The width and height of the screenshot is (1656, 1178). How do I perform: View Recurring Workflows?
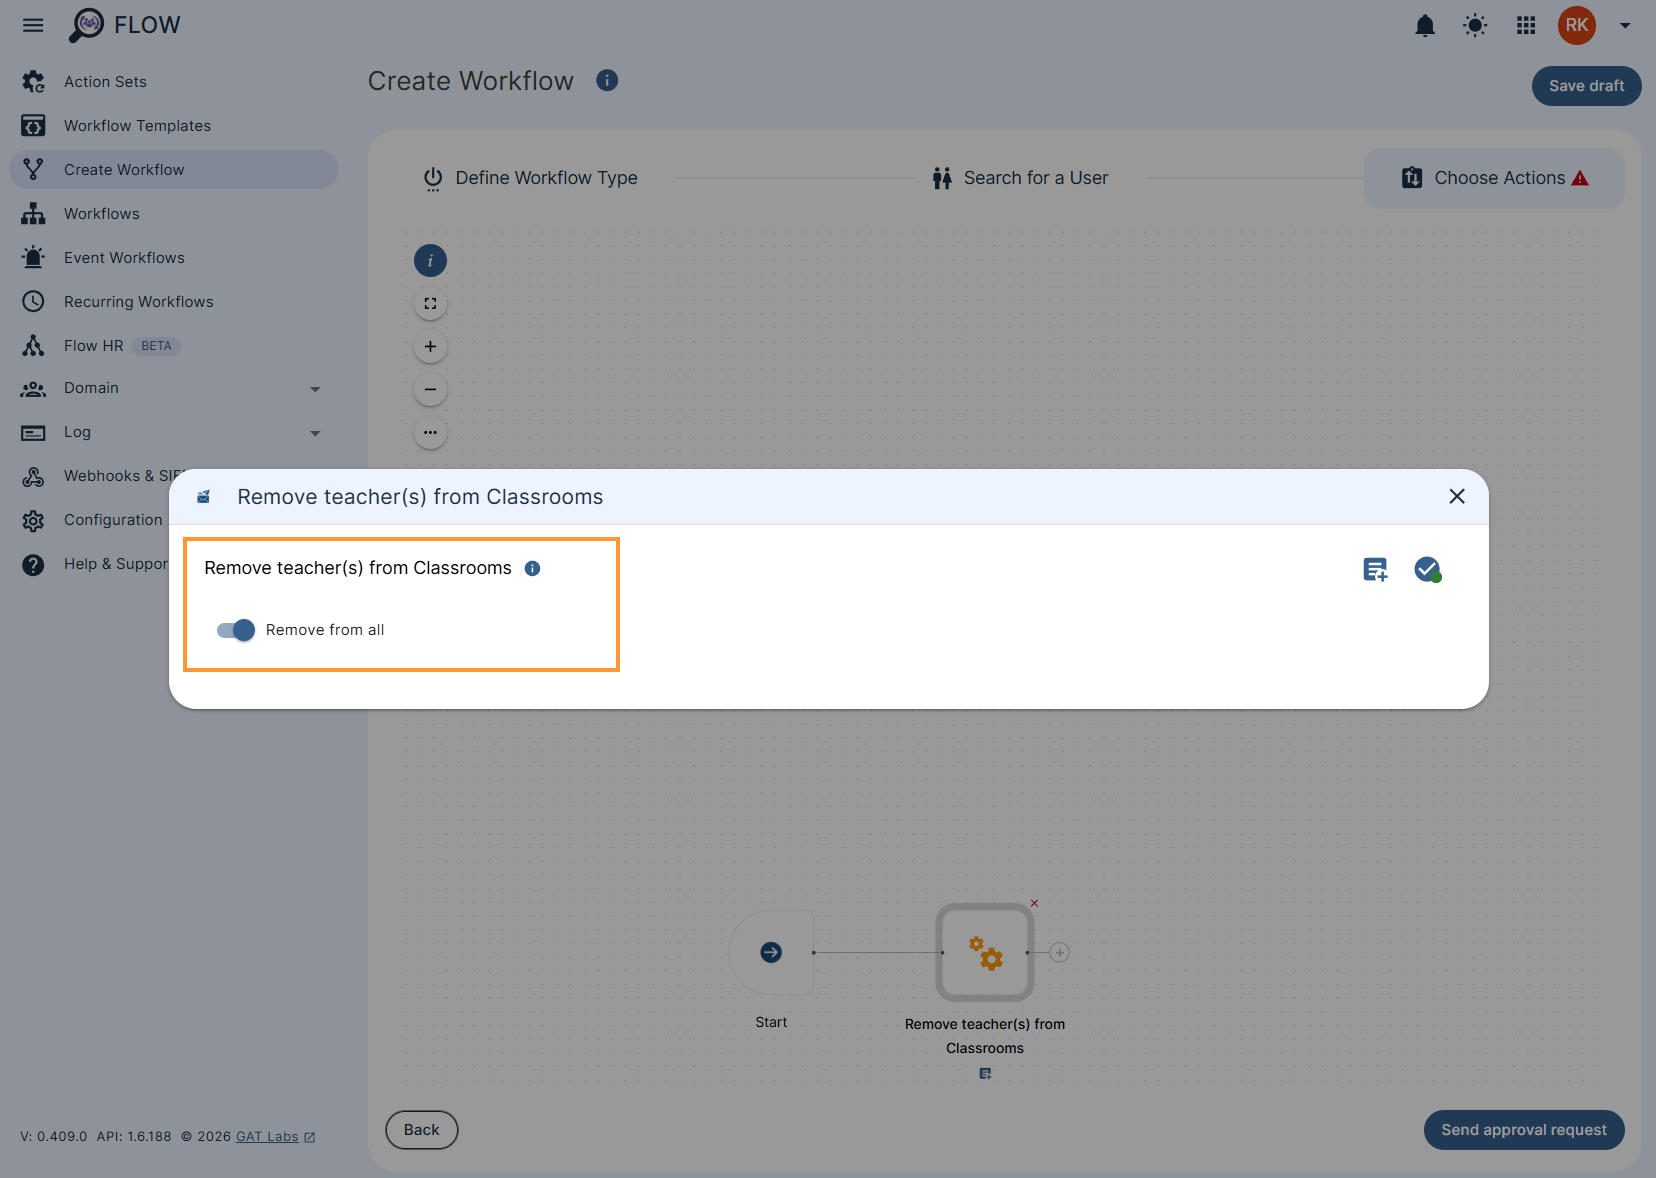click(138, 301)
